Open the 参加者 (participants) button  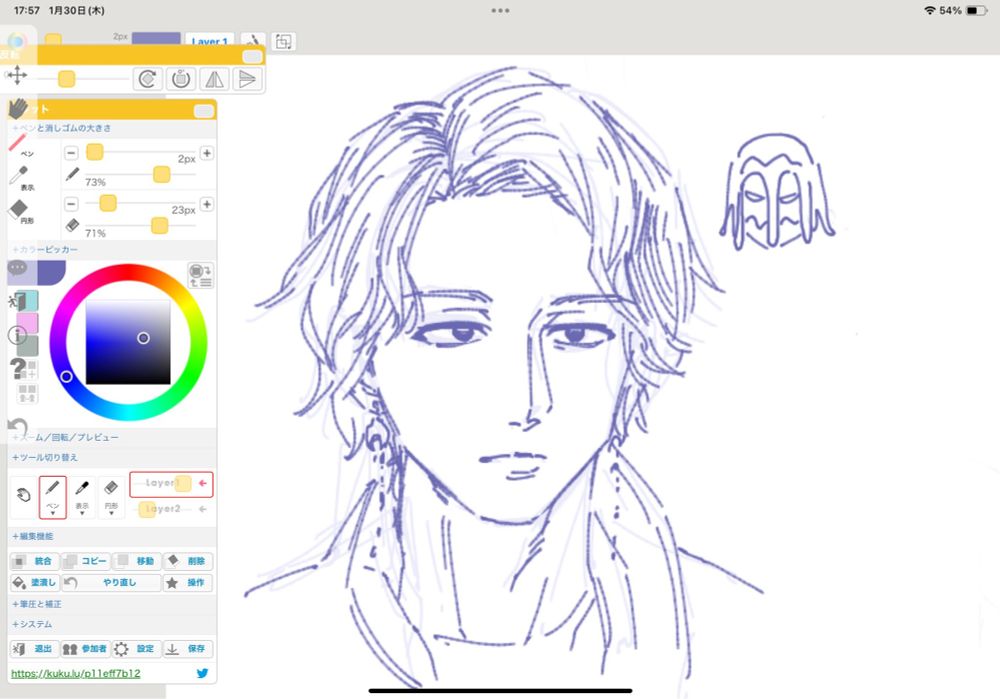pyautogui.click(x=85, y=649)
